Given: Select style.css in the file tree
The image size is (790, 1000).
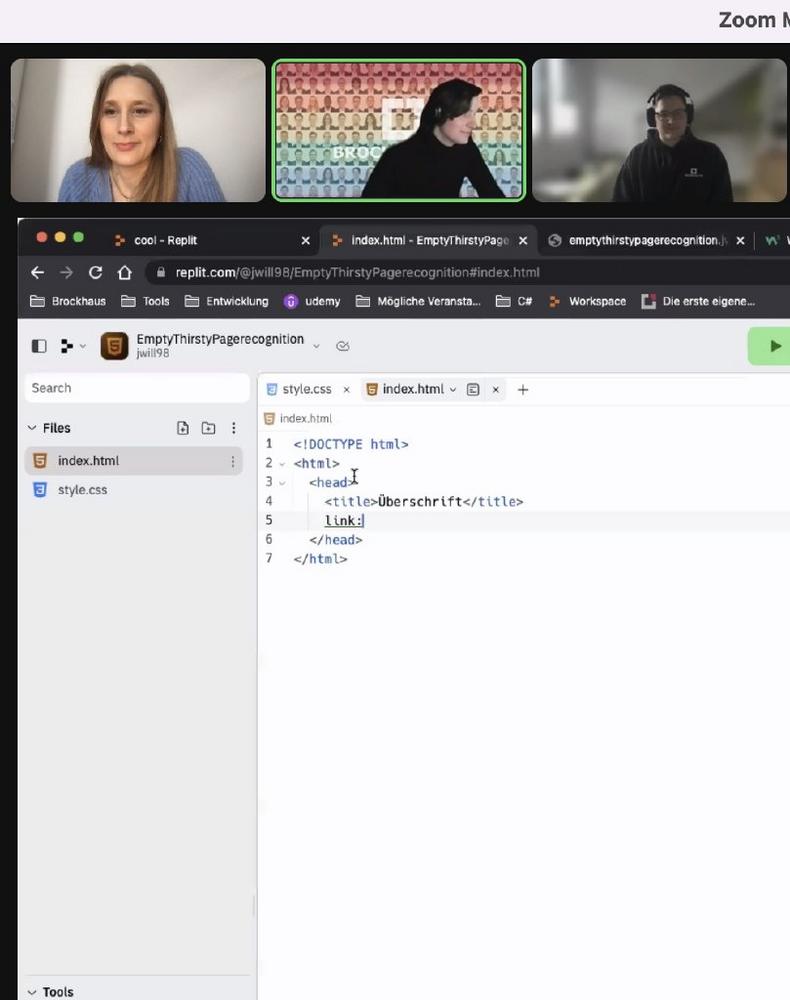Looking at the screenshot, I should coord(82,490).
